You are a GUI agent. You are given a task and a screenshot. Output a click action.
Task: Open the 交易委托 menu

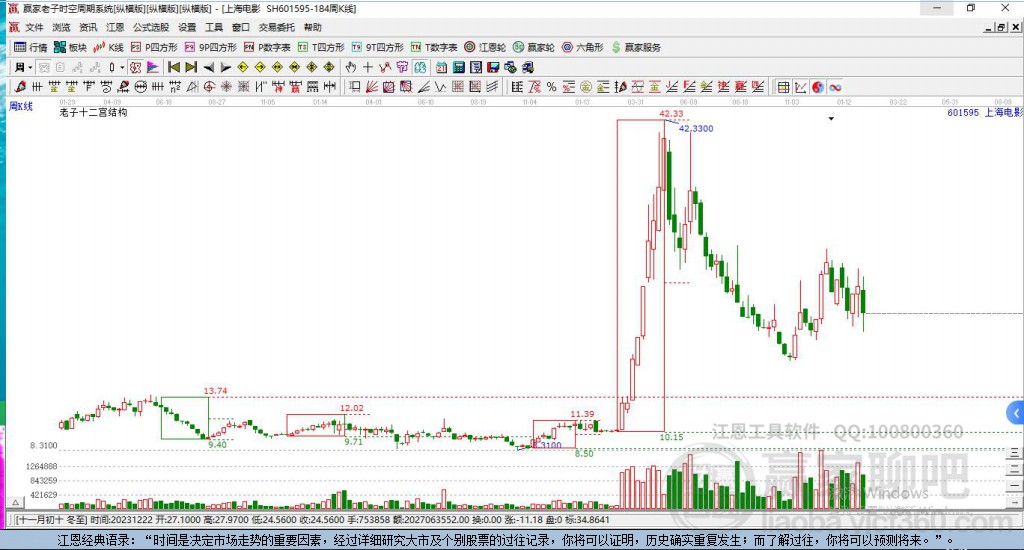[276, 27]
